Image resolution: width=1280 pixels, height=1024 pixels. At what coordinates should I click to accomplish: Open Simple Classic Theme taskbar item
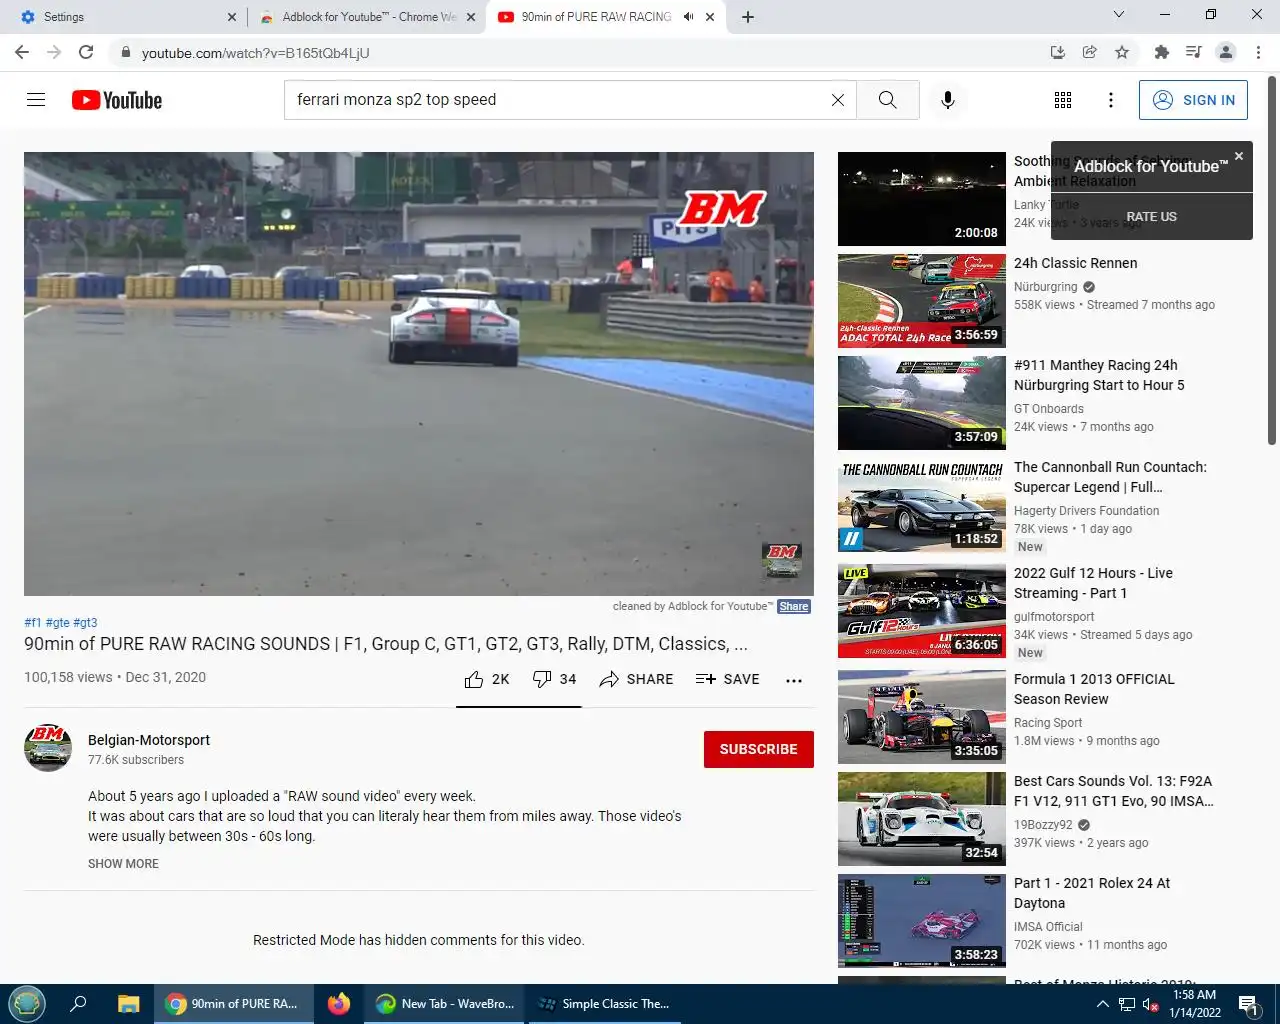[604, 1003]
